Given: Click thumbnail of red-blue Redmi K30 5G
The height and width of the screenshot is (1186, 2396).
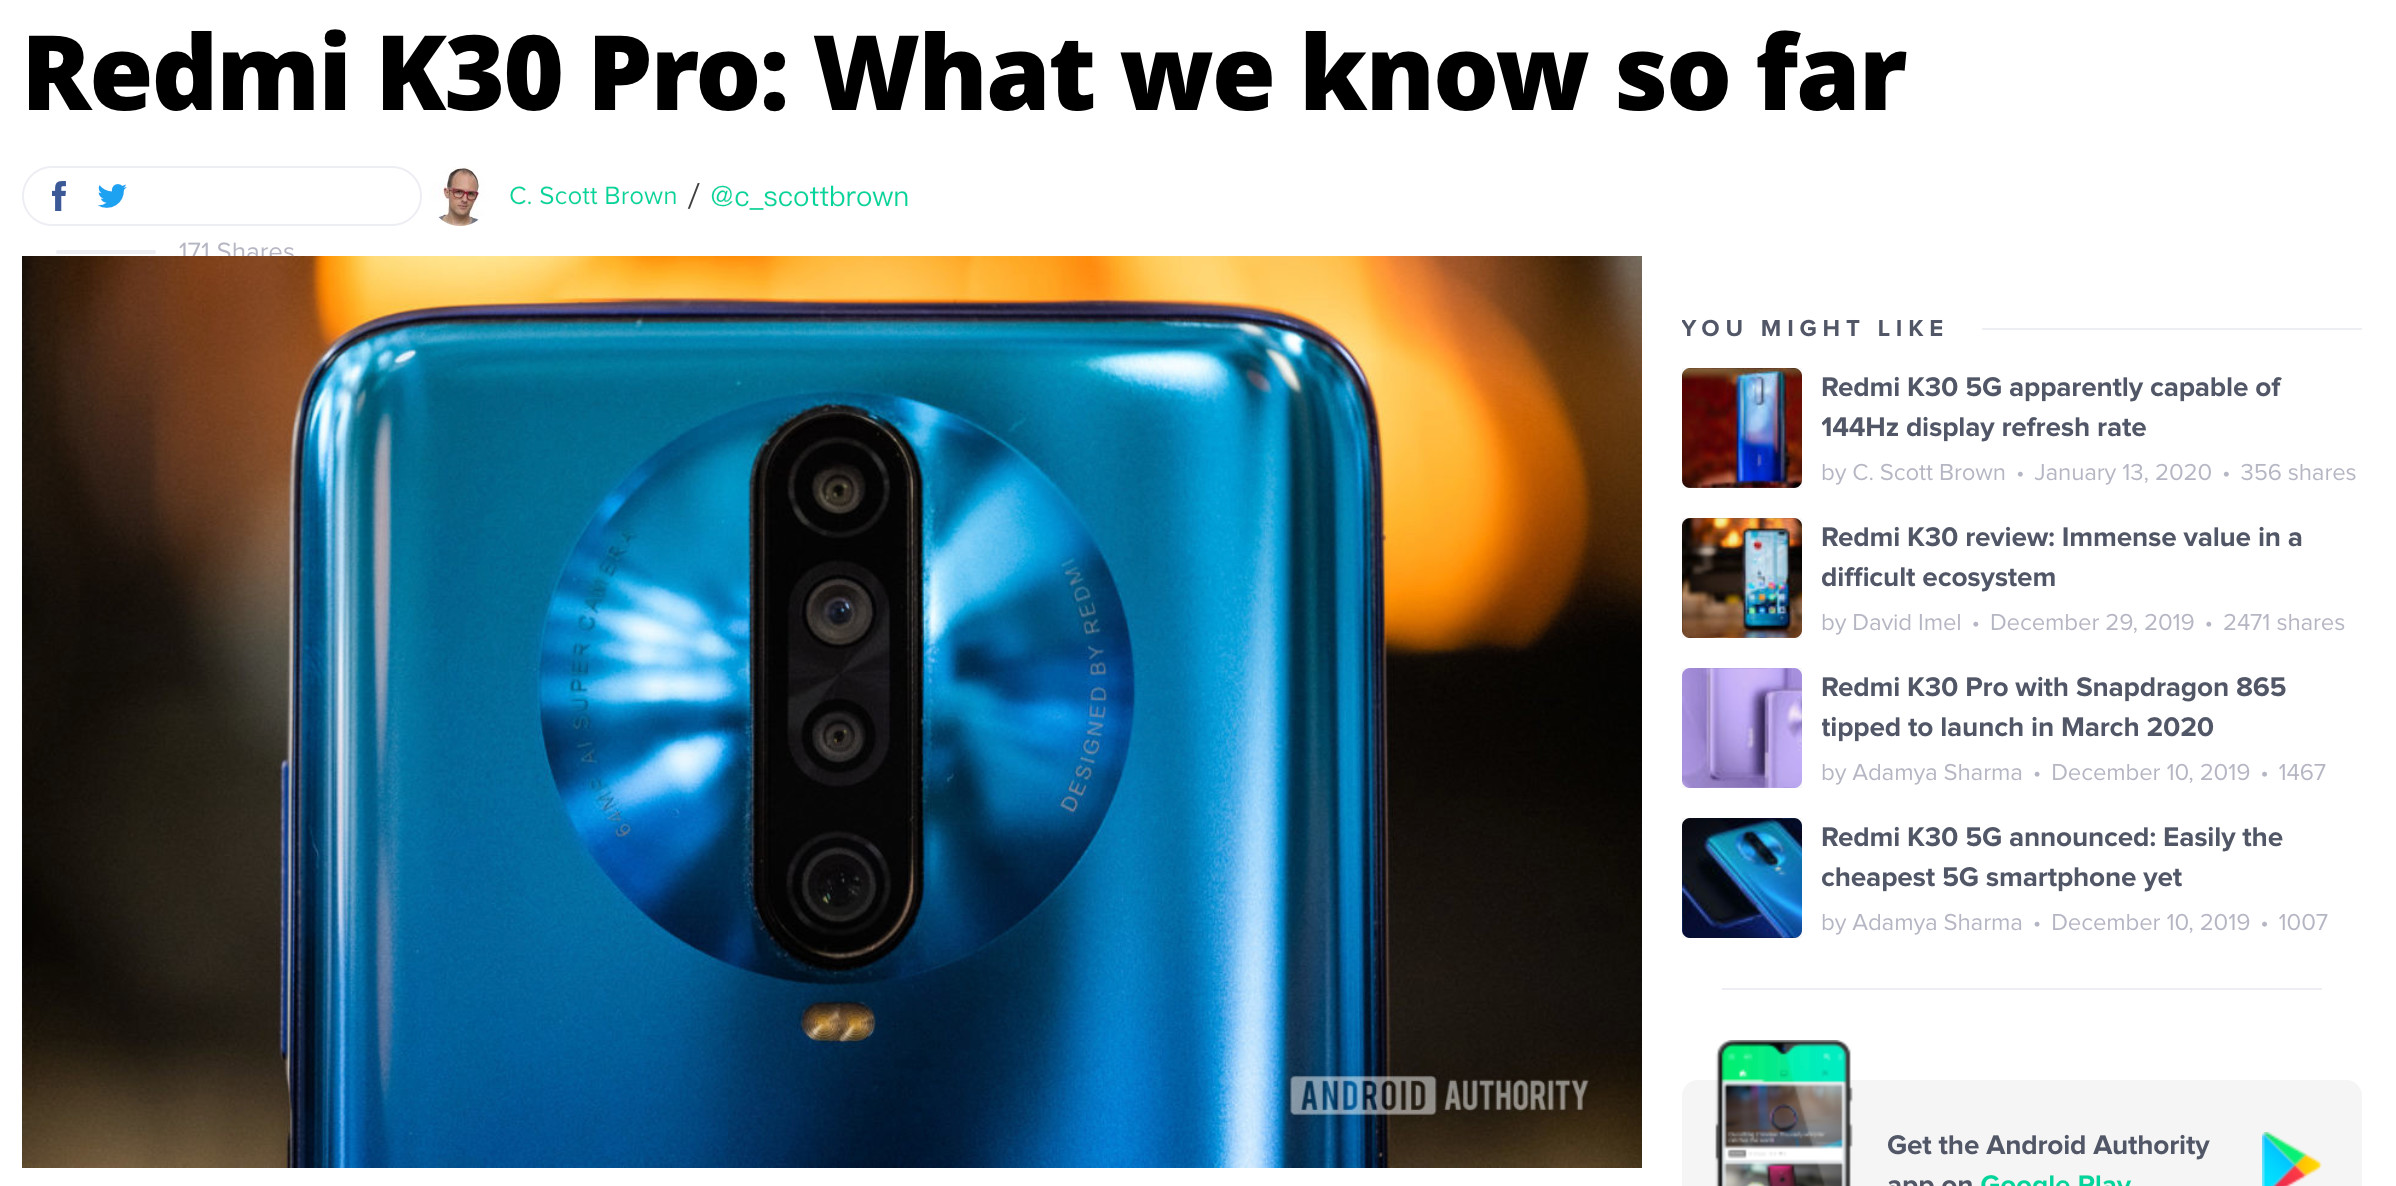Looking at the screenshot, I should pyautogui.click(x=1741, y=428).
